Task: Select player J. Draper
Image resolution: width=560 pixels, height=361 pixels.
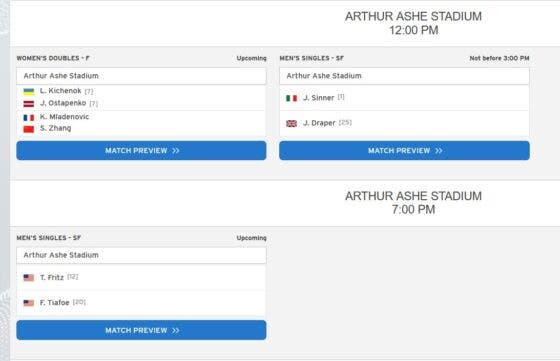Action: tap(319, 123)
